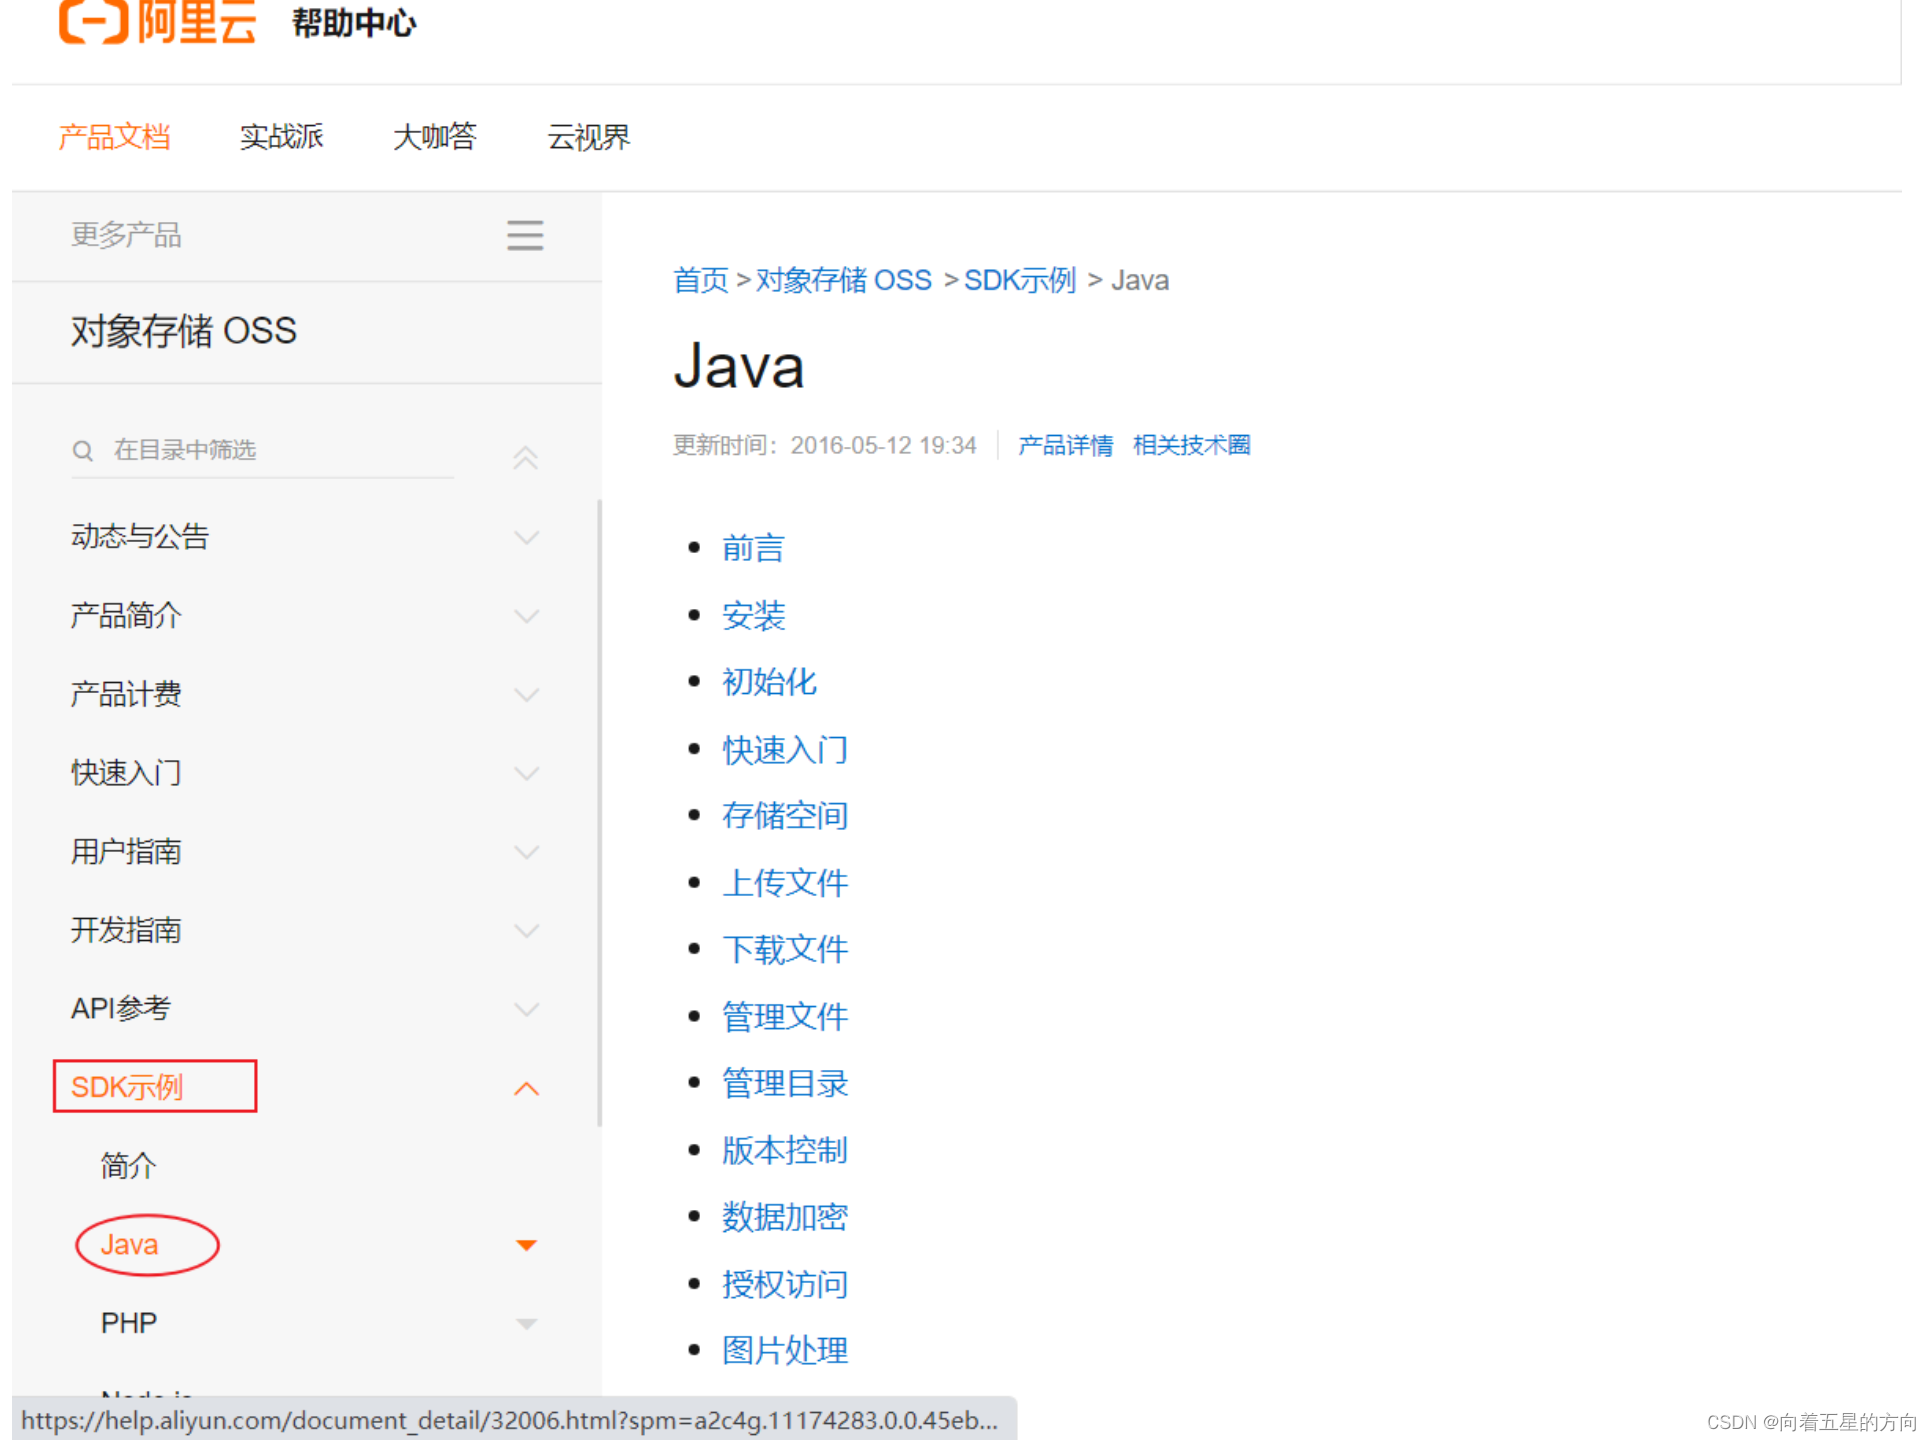The image size is (1931, 1441).
Task: Click the 安装 link
Action: click(753, 615)
